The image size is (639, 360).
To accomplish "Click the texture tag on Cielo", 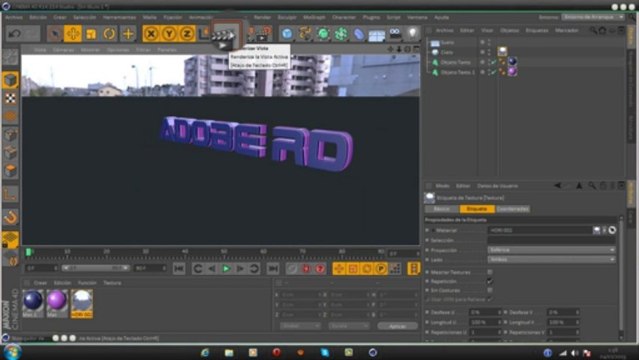I will point(502,52).
